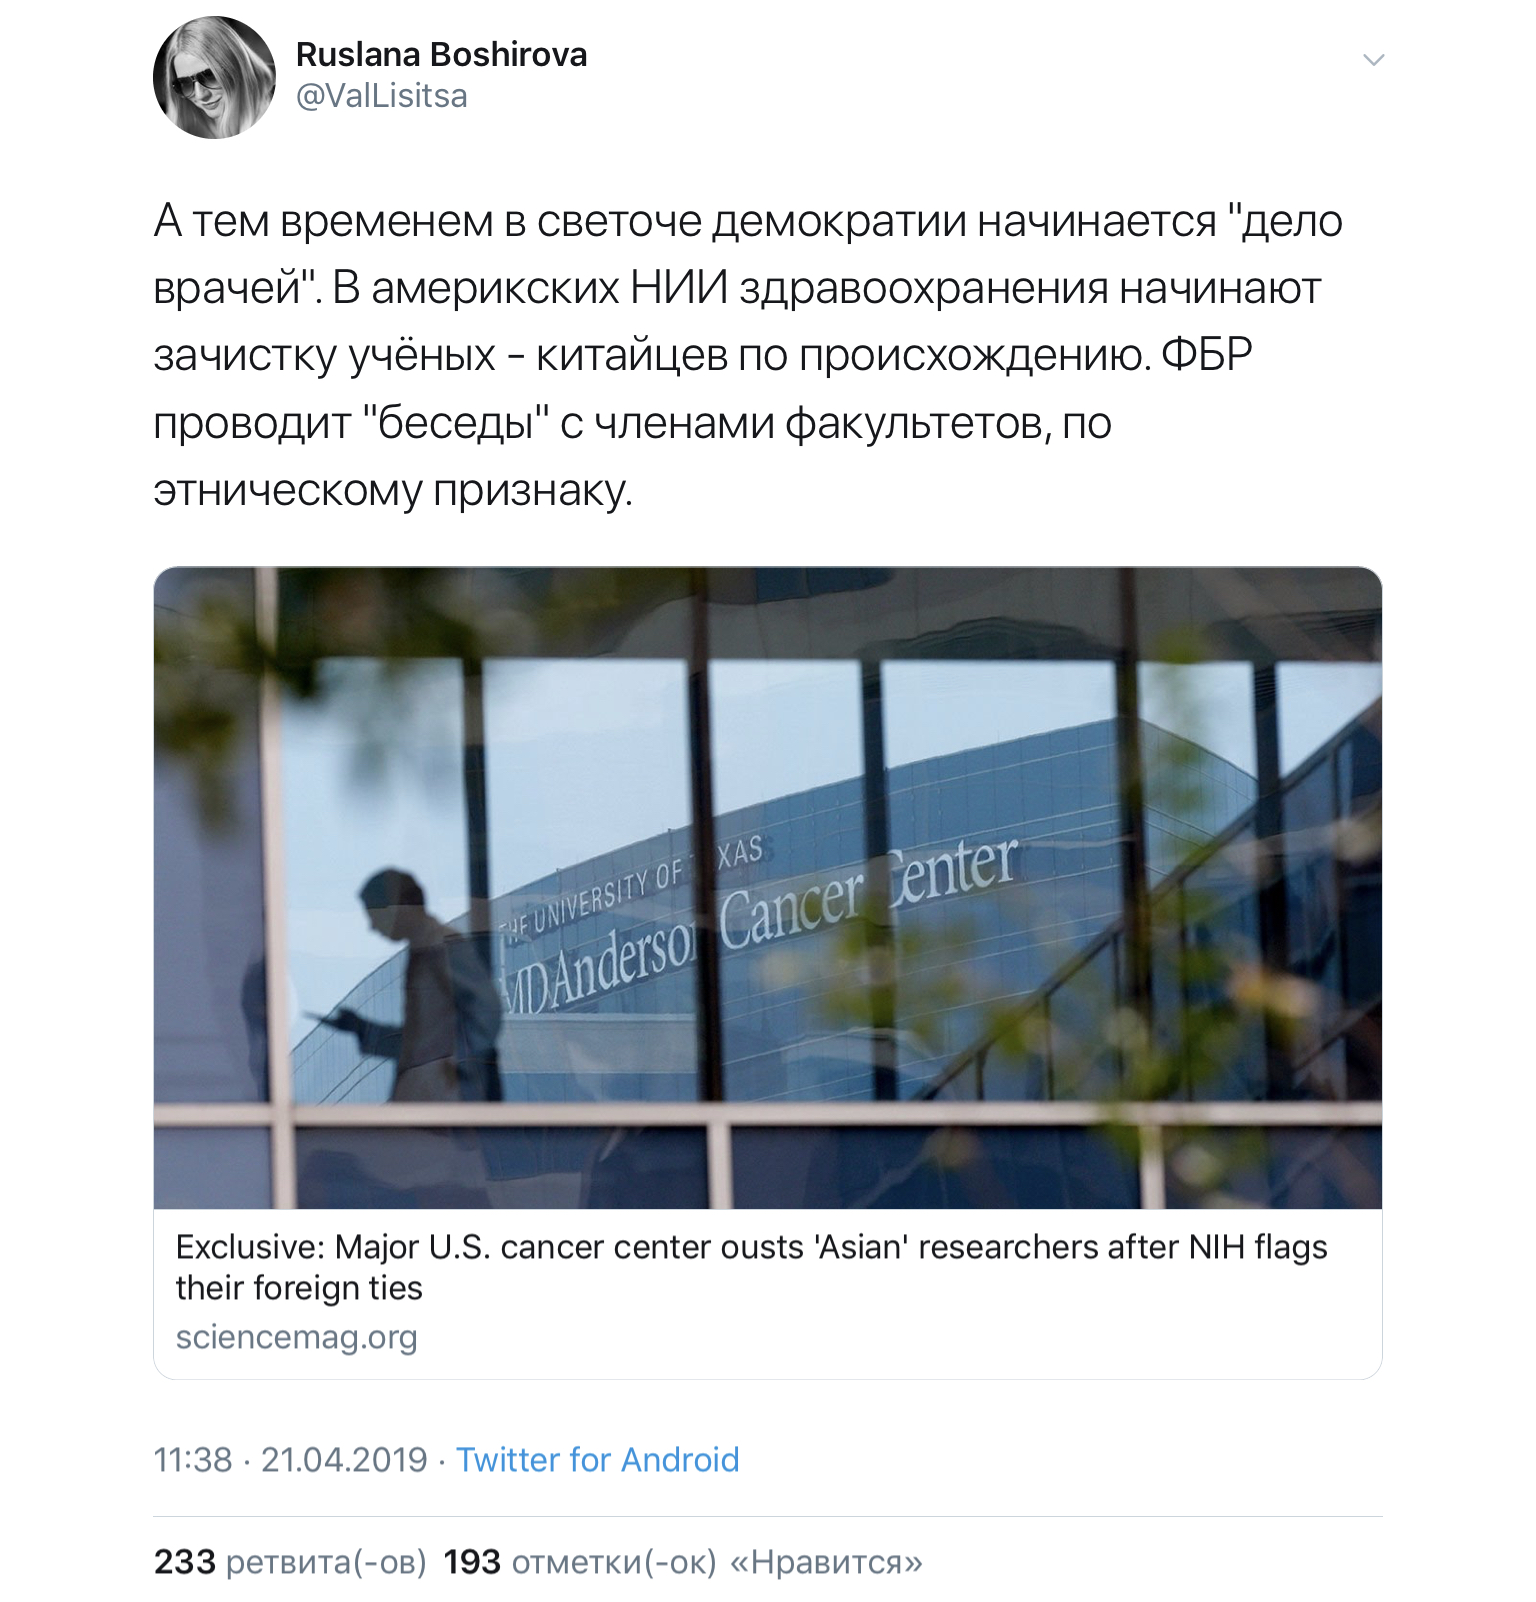The width and height of the screenshot is (1536, 1602).
Task: Click the word ФБР in the tweet text
Action: (x=1207, y=356)
